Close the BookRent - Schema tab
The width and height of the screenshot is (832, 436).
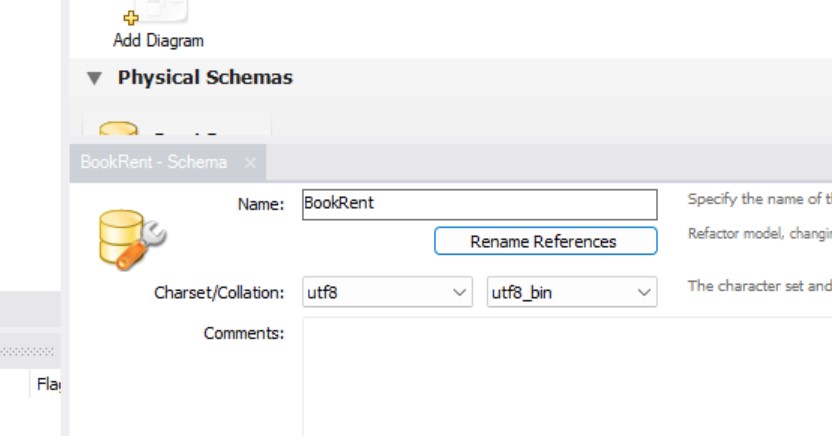point(250,162)
